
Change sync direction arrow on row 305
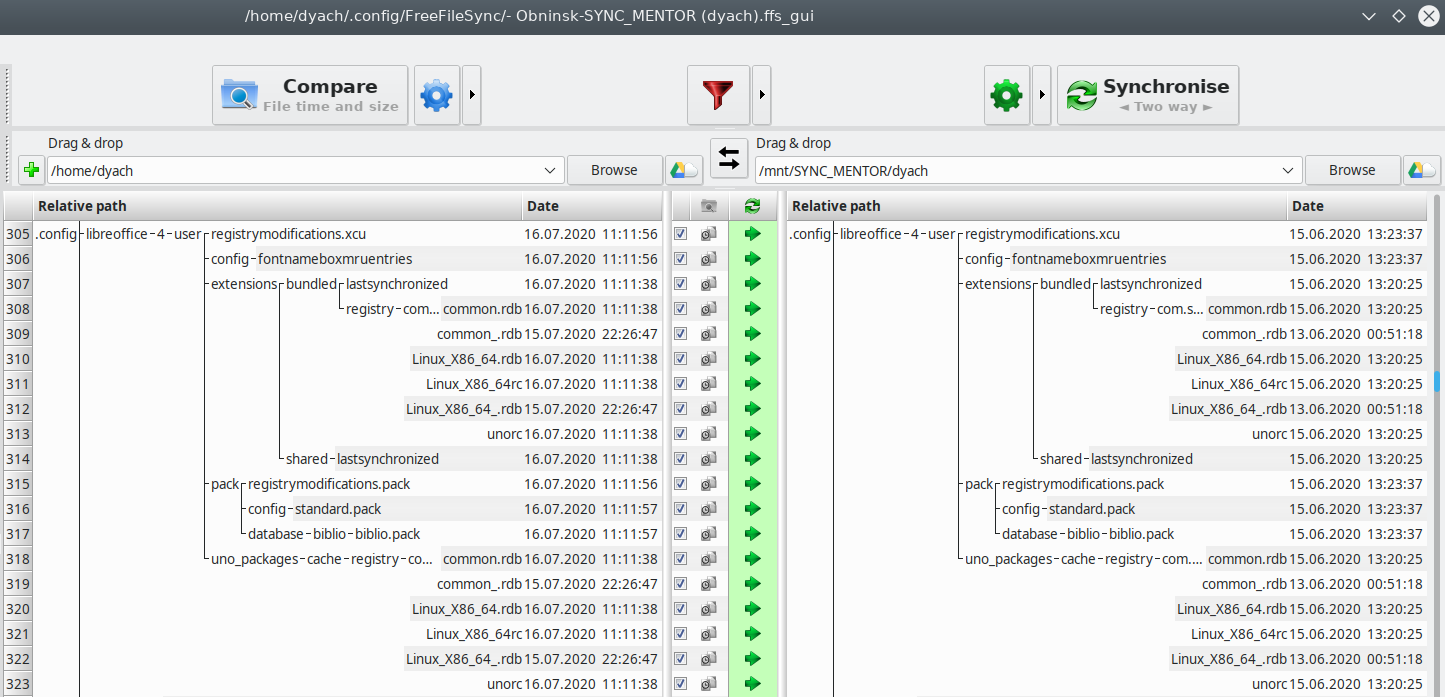(x=753, y=234)
